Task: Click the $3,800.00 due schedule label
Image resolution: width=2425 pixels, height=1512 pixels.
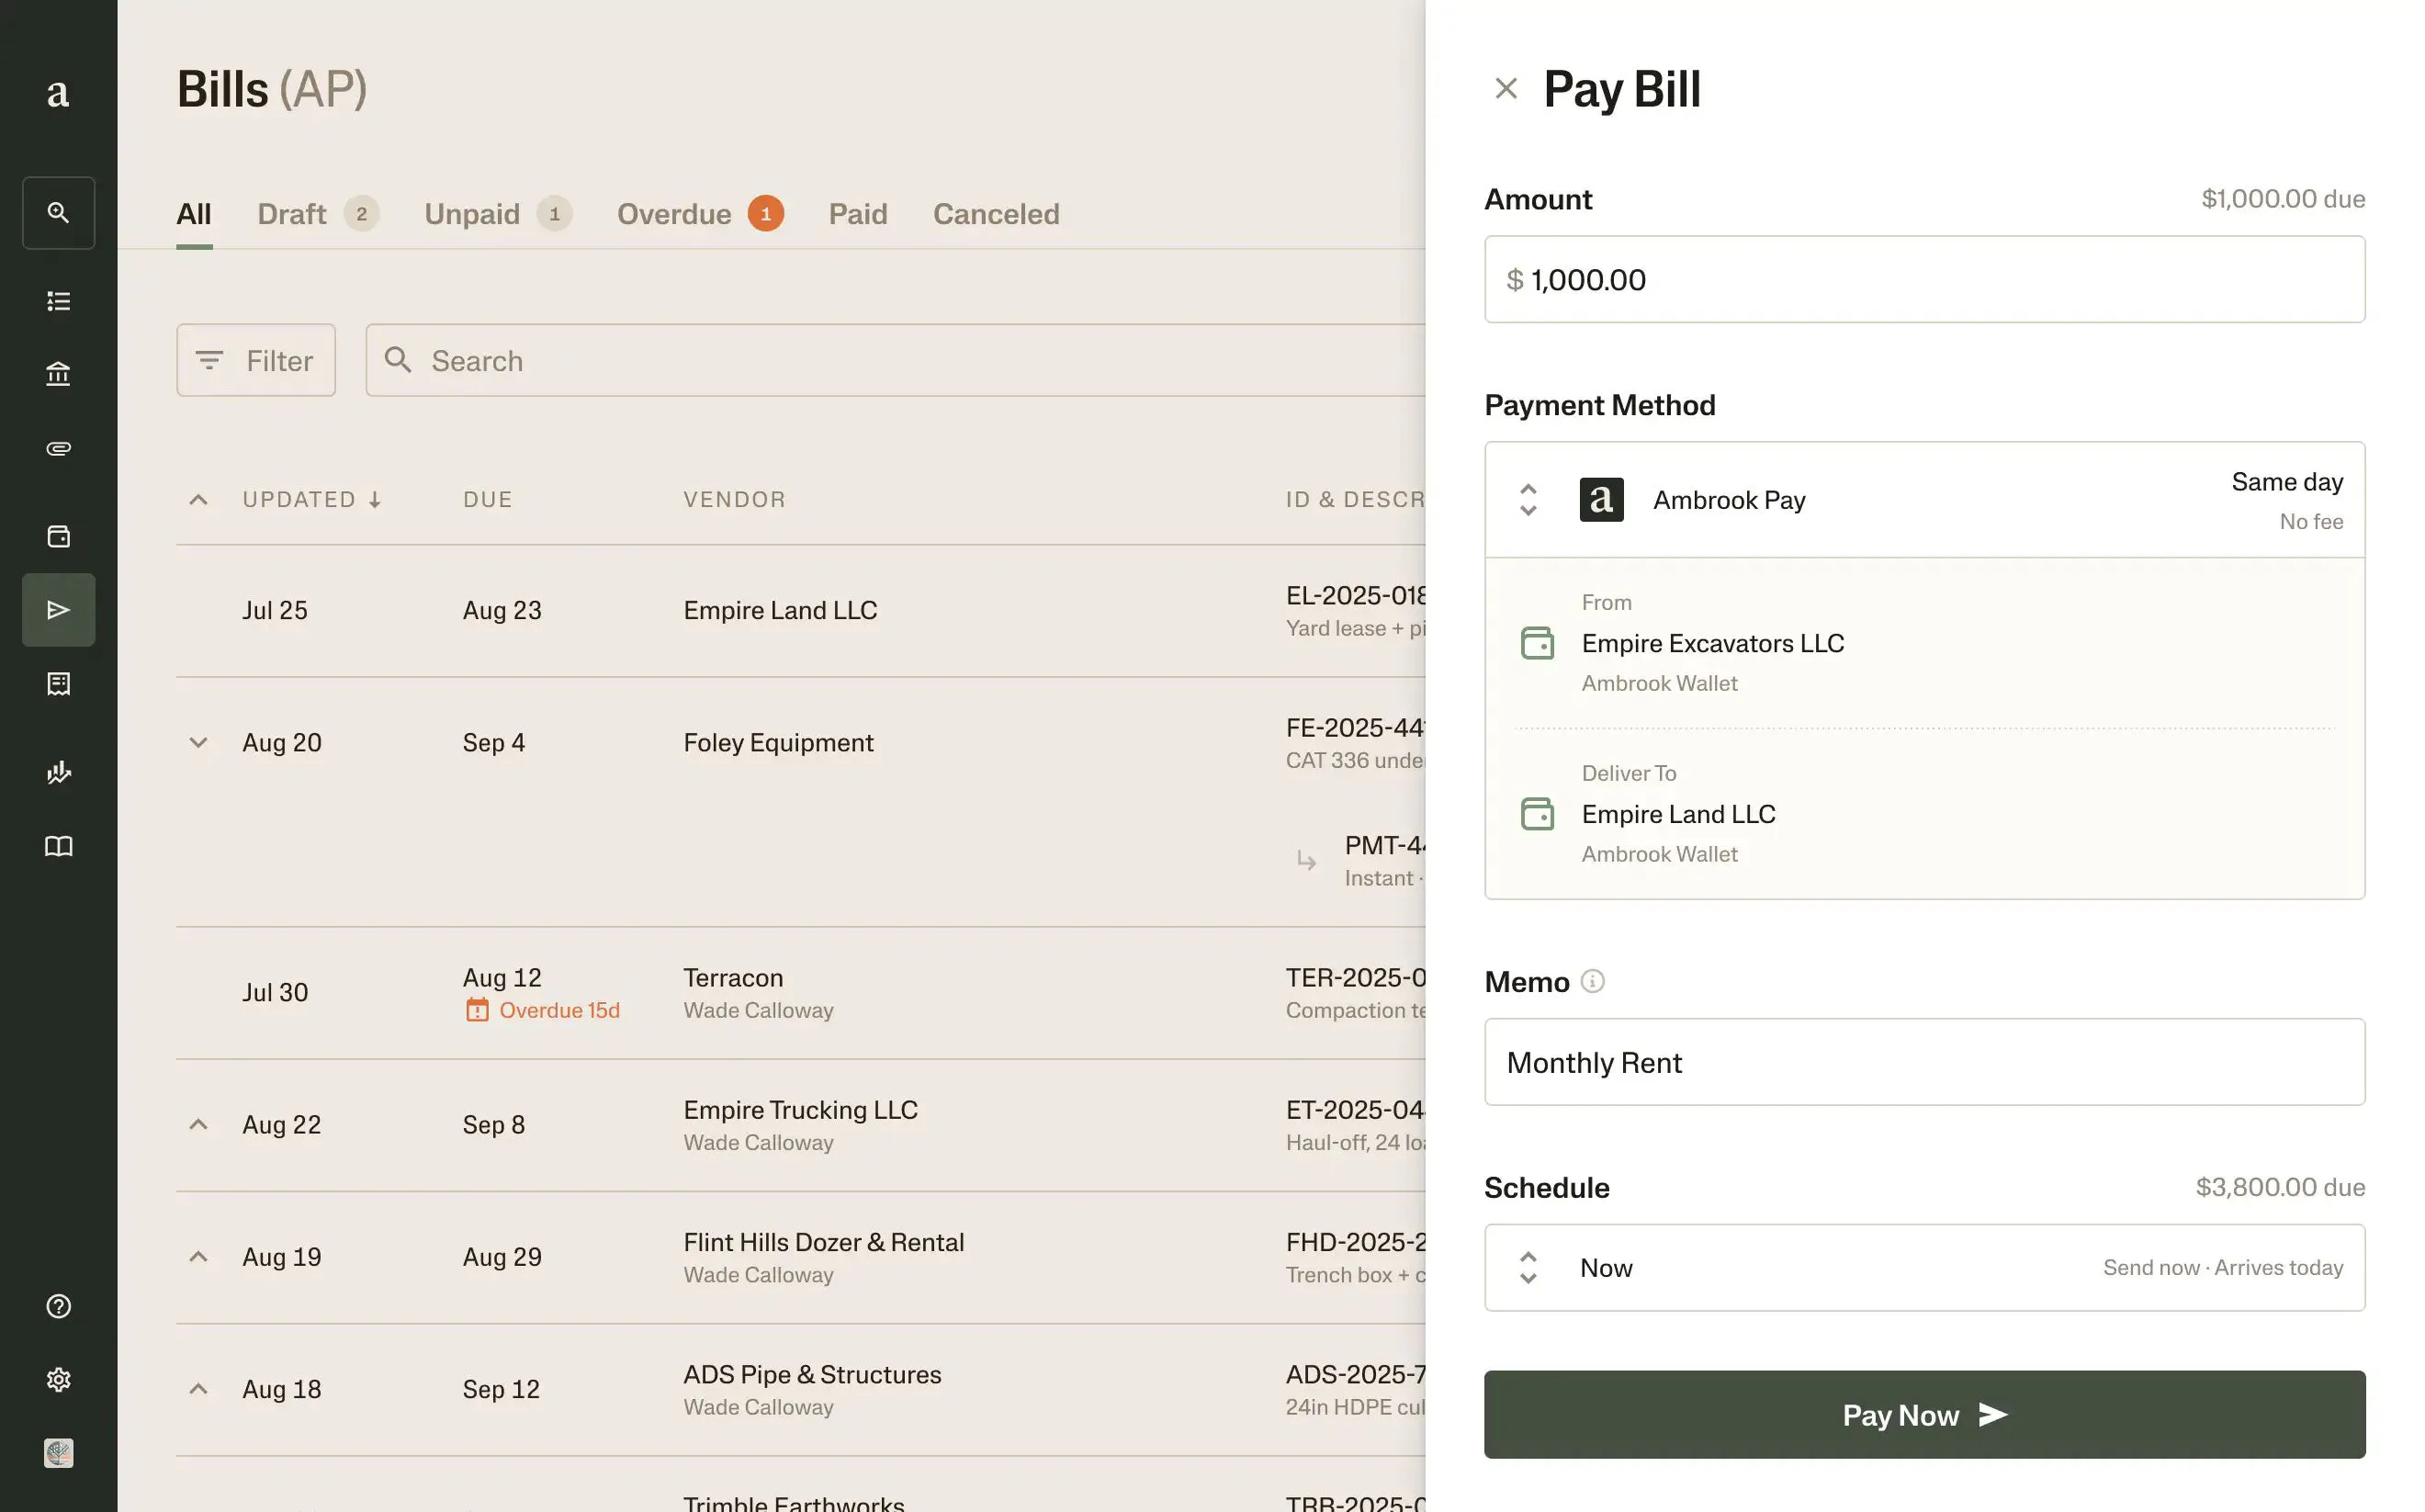Action: [2280, 1187]
